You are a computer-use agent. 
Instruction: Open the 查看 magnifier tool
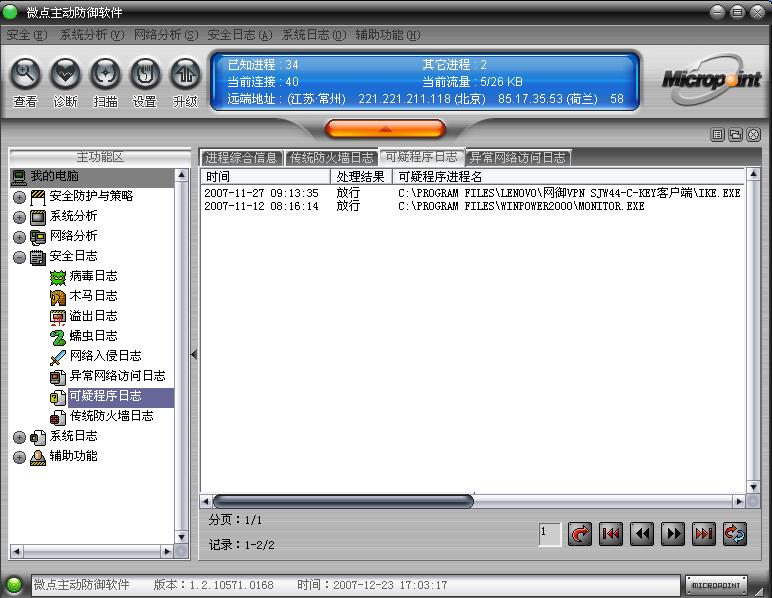[x=25, y=74]
